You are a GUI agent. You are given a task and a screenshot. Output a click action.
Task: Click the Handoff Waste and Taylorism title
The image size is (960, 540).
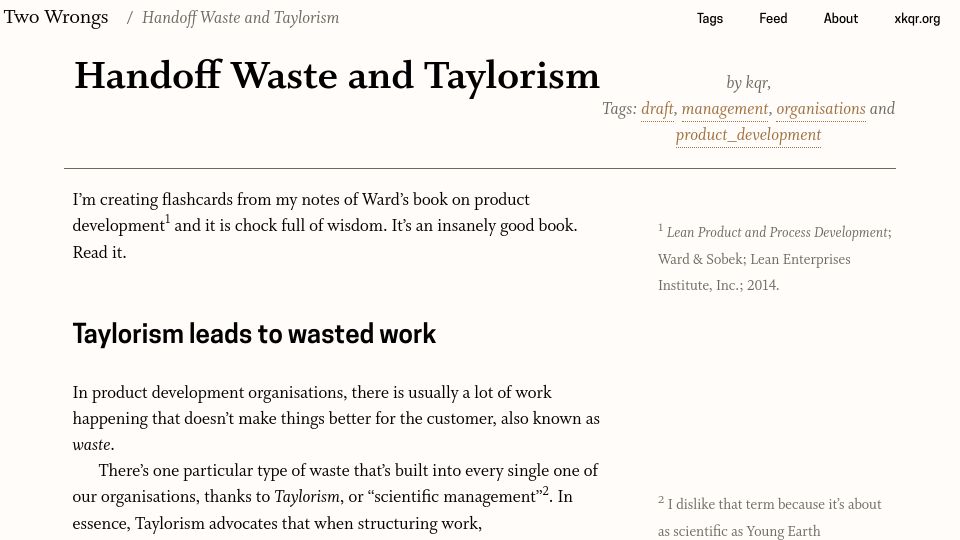337,77
